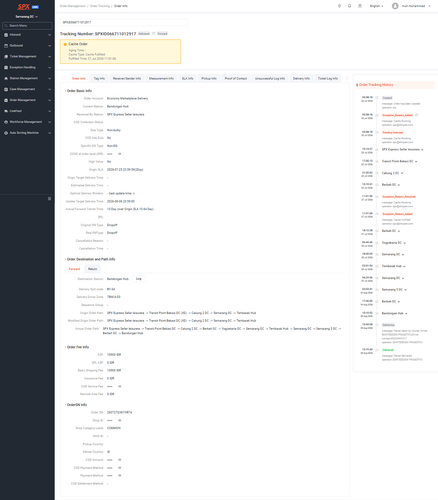Click the Ticket Management sidebar icon
Image resolution: width=438 pixels, height=500 pixels.
[x=6, y=57]
